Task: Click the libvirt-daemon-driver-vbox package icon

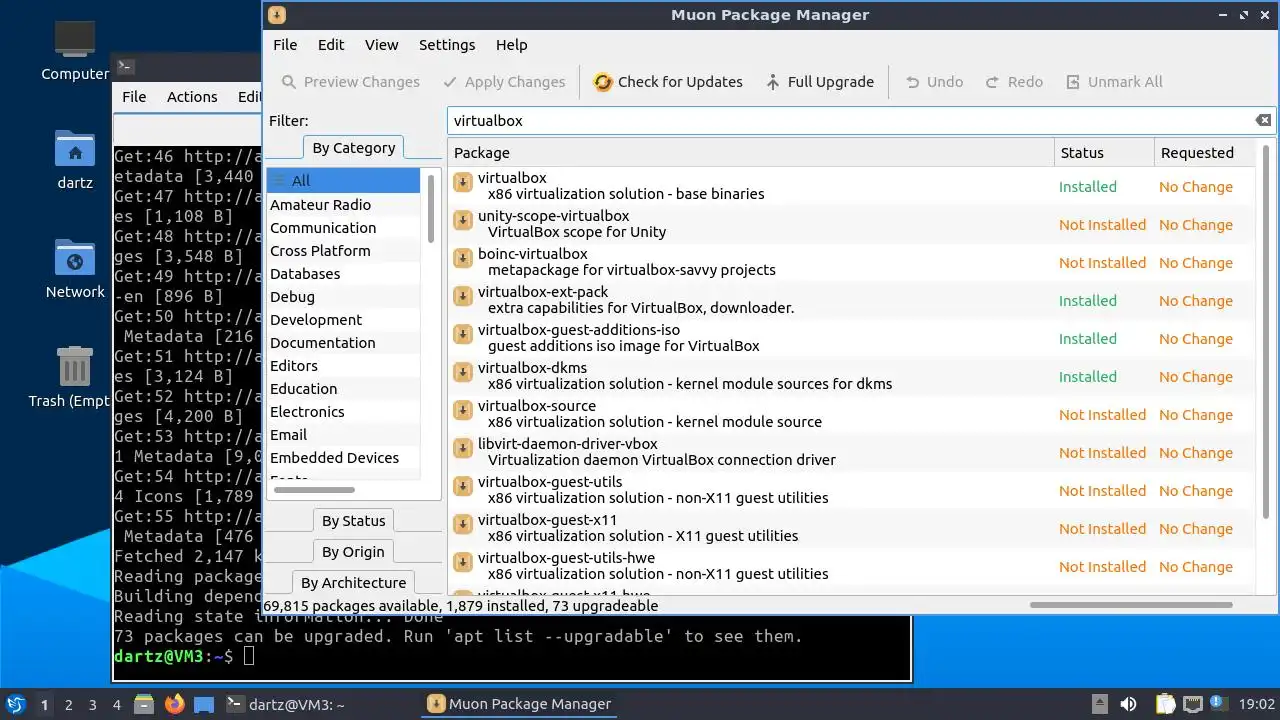Action: (463, 448)
